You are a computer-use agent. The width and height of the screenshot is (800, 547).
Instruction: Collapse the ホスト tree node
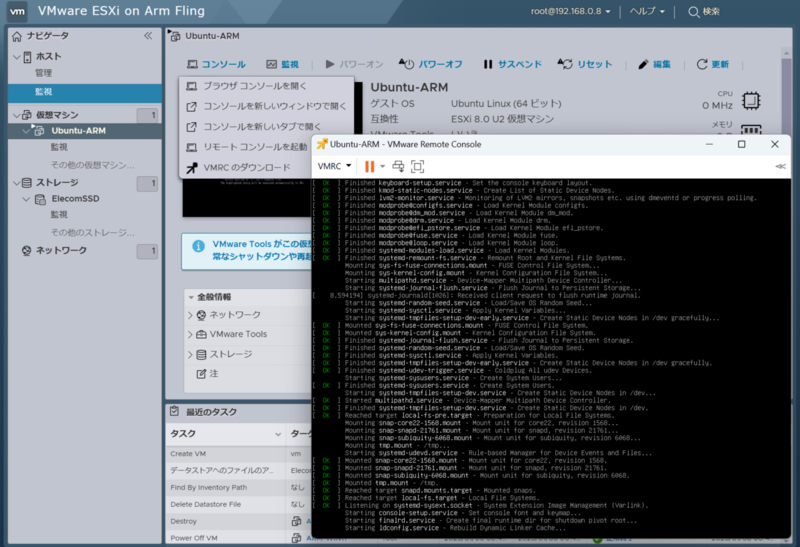coord(16,57)
